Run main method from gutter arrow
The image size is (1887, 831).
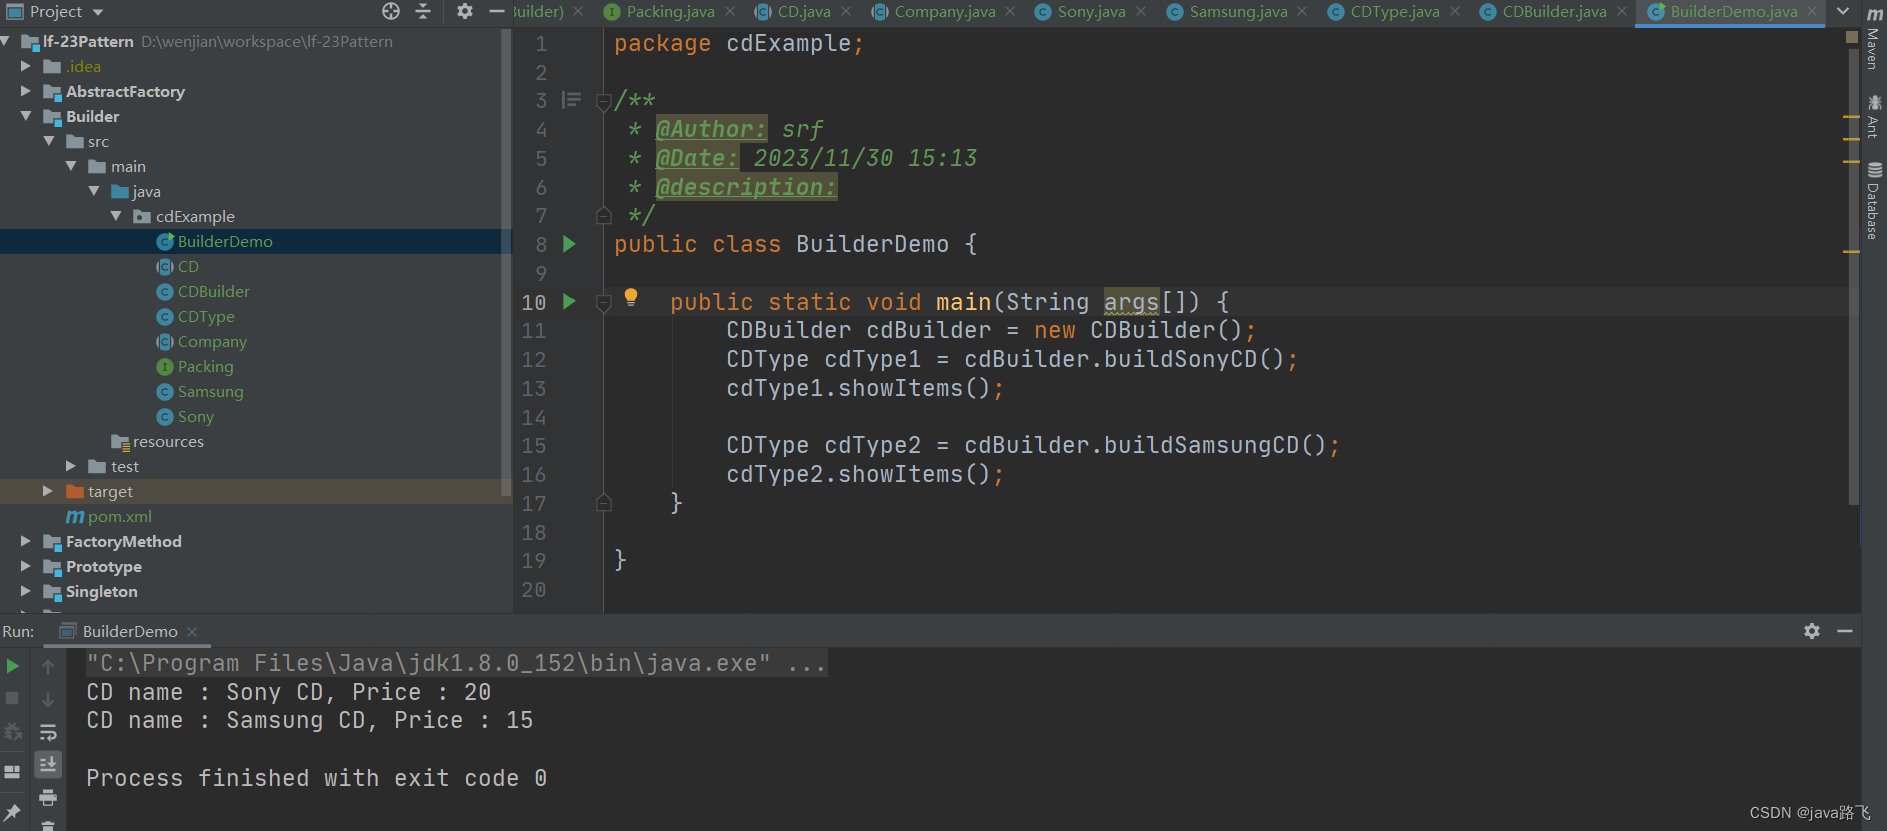pyautogui.click(x=569, y=301)
